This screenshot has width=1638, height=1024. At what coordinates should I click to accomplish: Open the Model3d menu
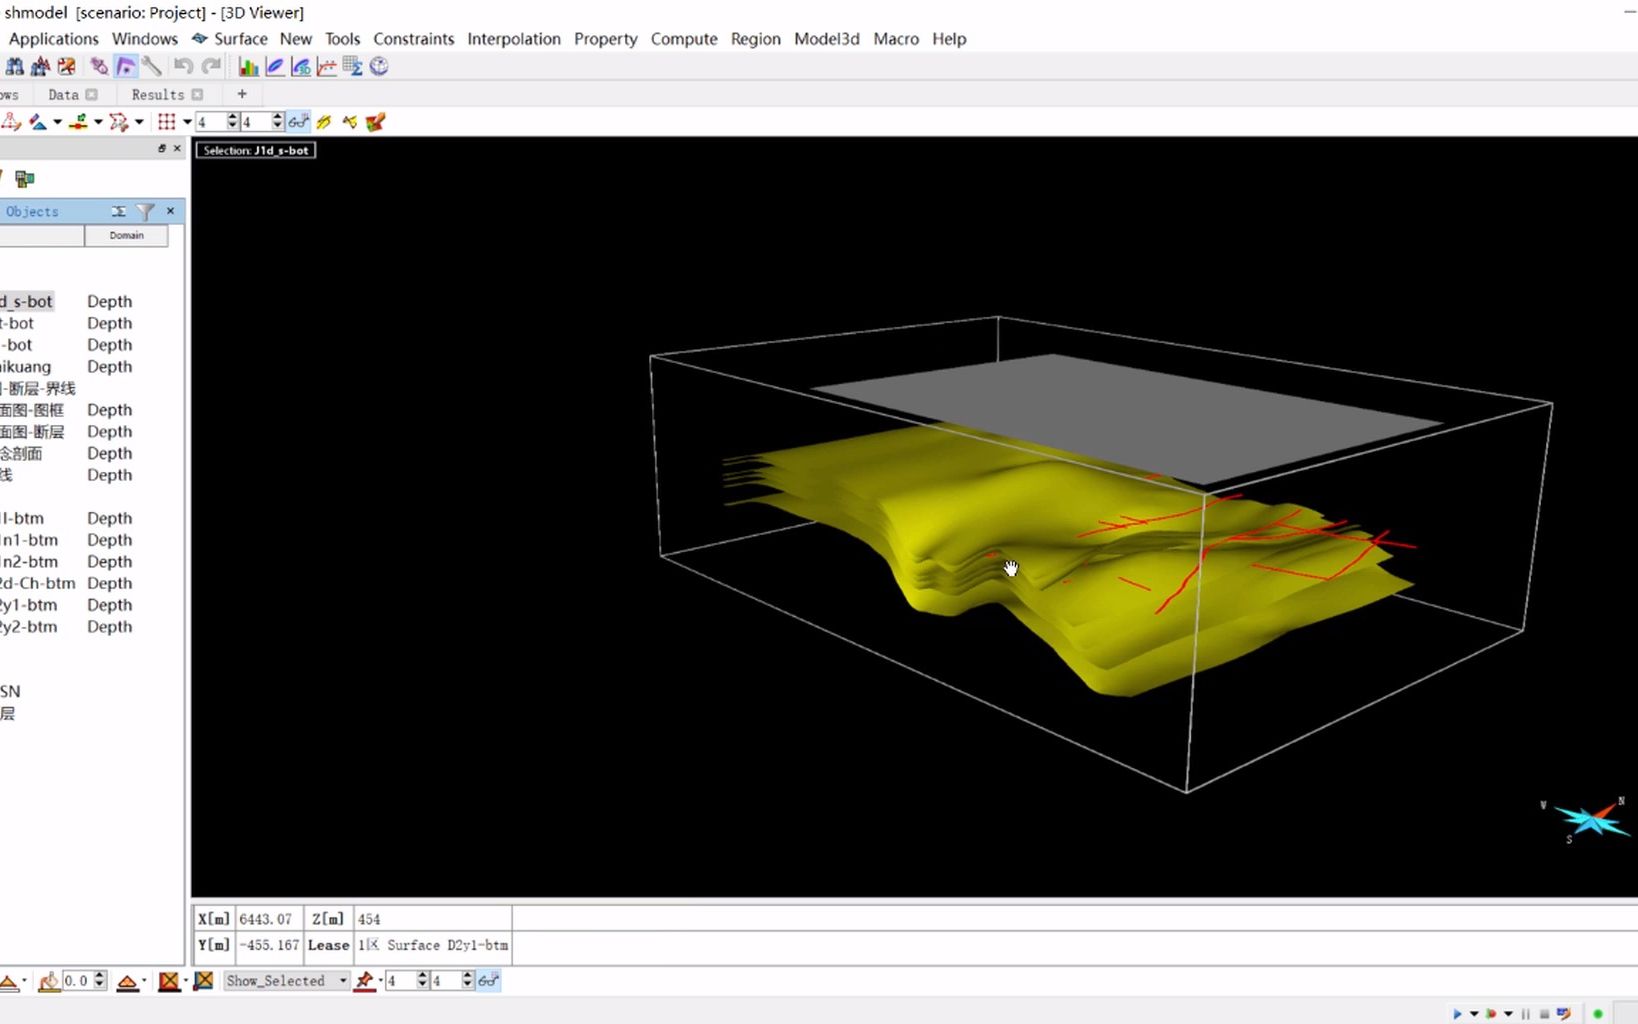(x=827, y=39)
